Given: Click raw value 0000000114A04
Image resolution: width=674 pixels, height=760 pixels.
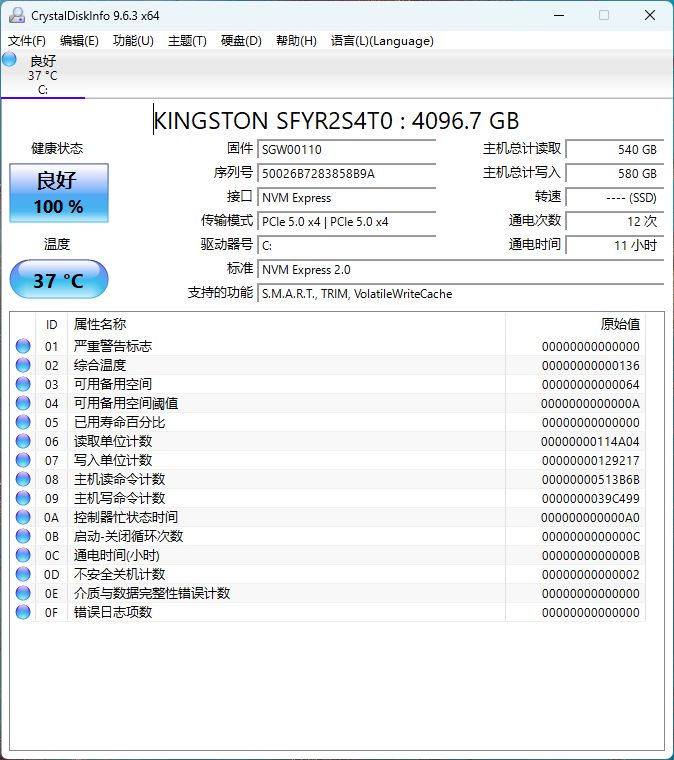Looking at the screenshot, I should [590, 442].
